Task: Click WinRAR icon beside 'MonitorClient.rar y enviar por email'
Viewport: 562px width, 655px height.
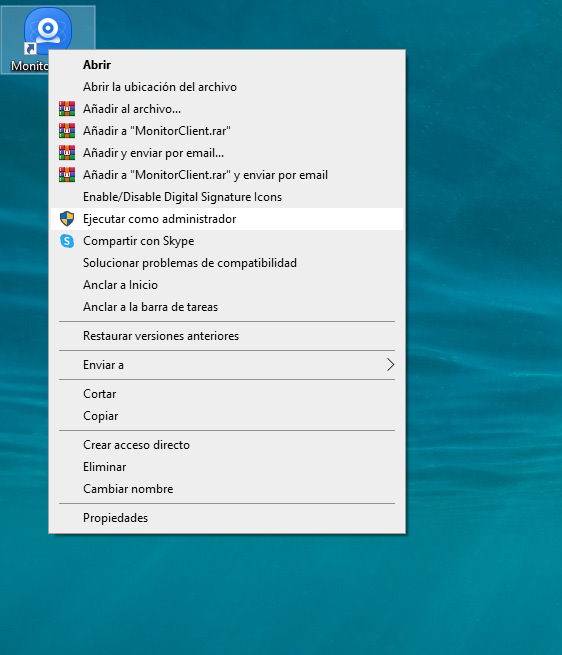Action: [67, 175]
